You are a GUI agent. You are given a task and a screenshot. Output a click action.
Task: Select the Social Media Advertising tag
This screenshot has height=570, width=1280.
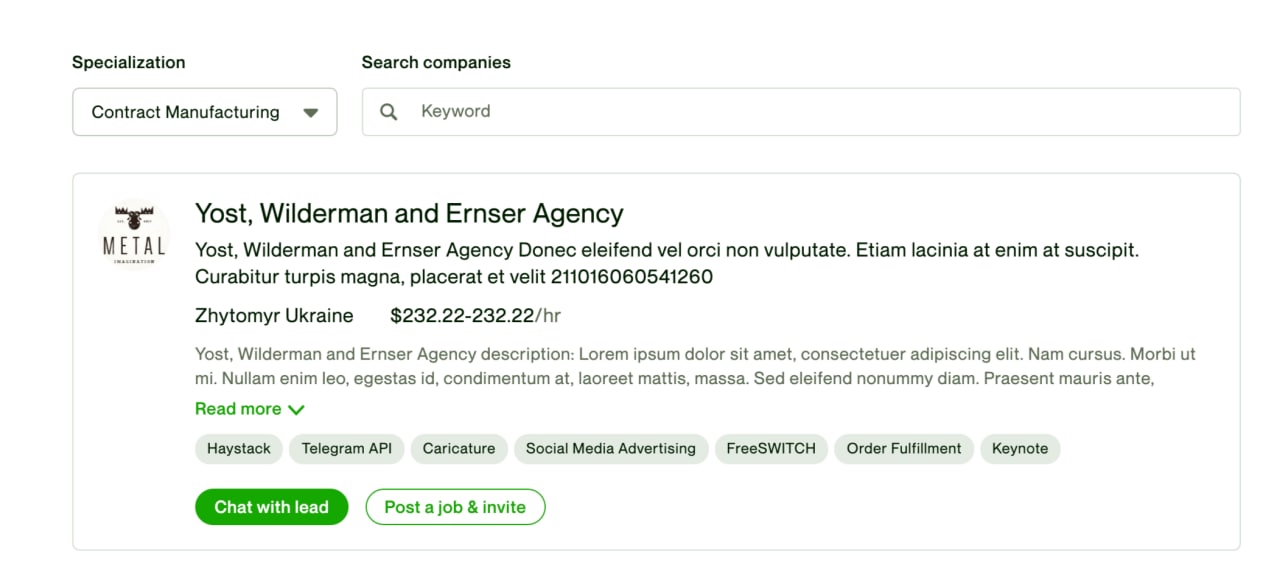click(x=611, y=449)
